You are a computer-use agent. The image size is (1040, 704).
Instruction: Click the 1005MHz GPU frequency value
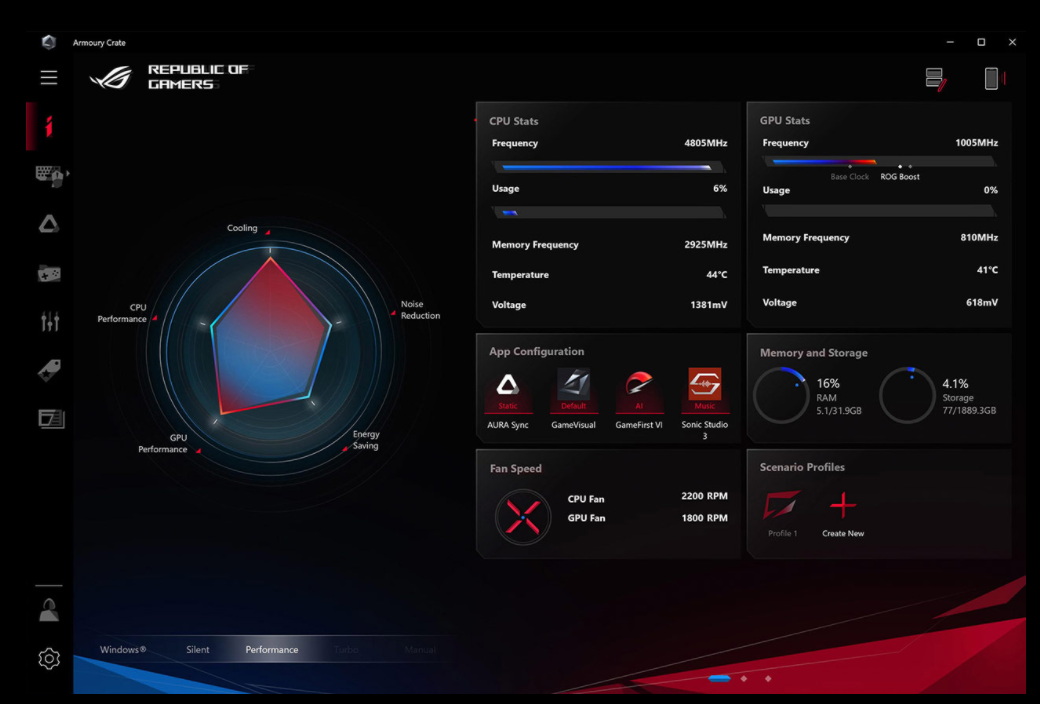[976, 143]
